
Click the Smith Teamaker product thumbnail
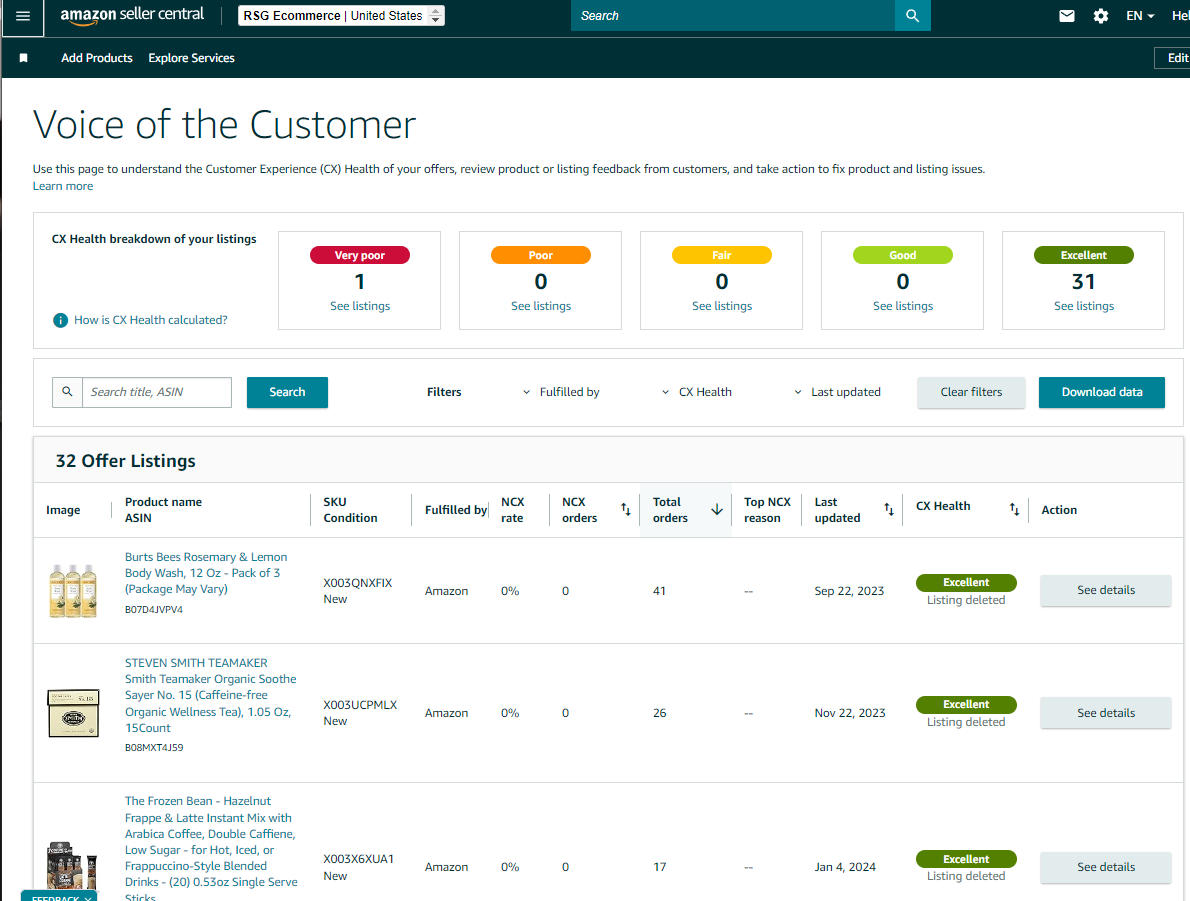(73, 714)
